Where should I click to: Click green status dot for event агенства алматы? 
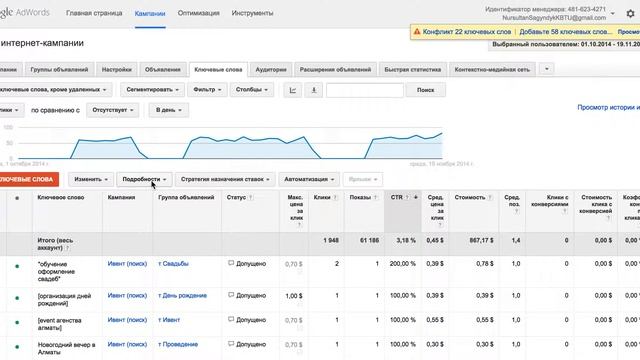(17, 322)
